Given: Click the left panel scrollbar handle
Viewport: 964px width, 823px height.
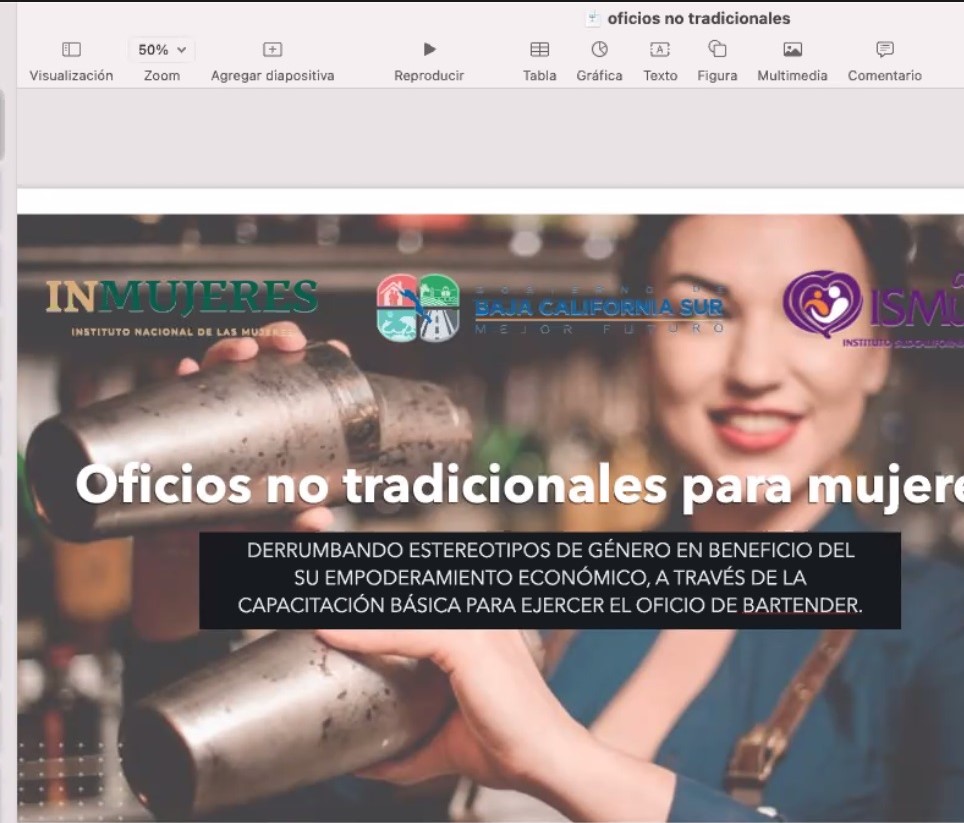Looking at the screenshot, I should (x=2, y=125).
